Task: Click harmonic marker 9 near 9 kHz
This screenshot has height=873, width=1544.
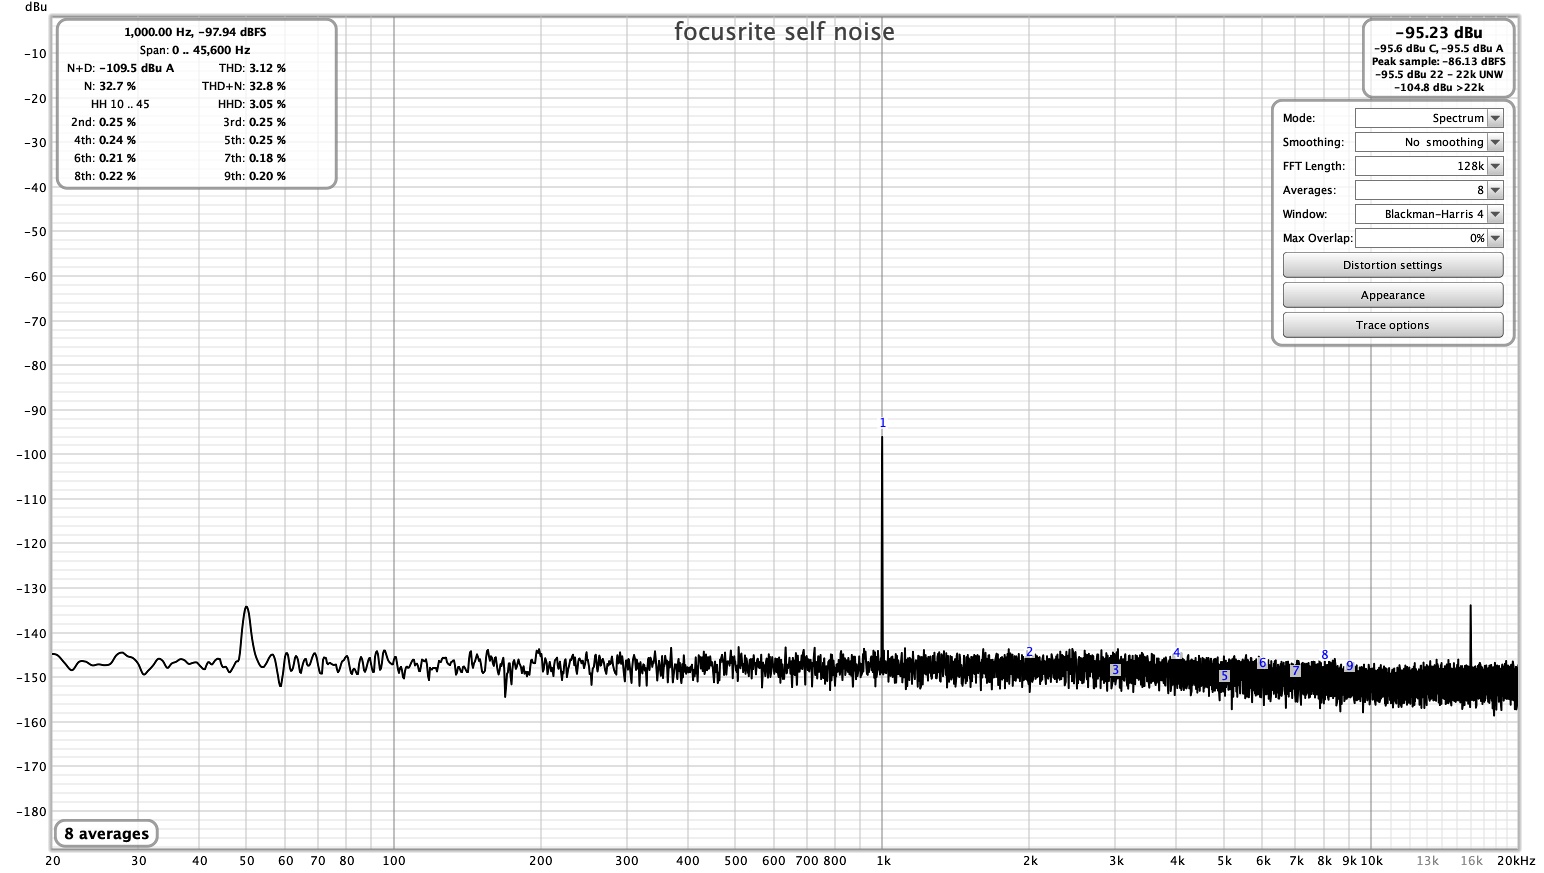Action: click(x=1349, y=666)
